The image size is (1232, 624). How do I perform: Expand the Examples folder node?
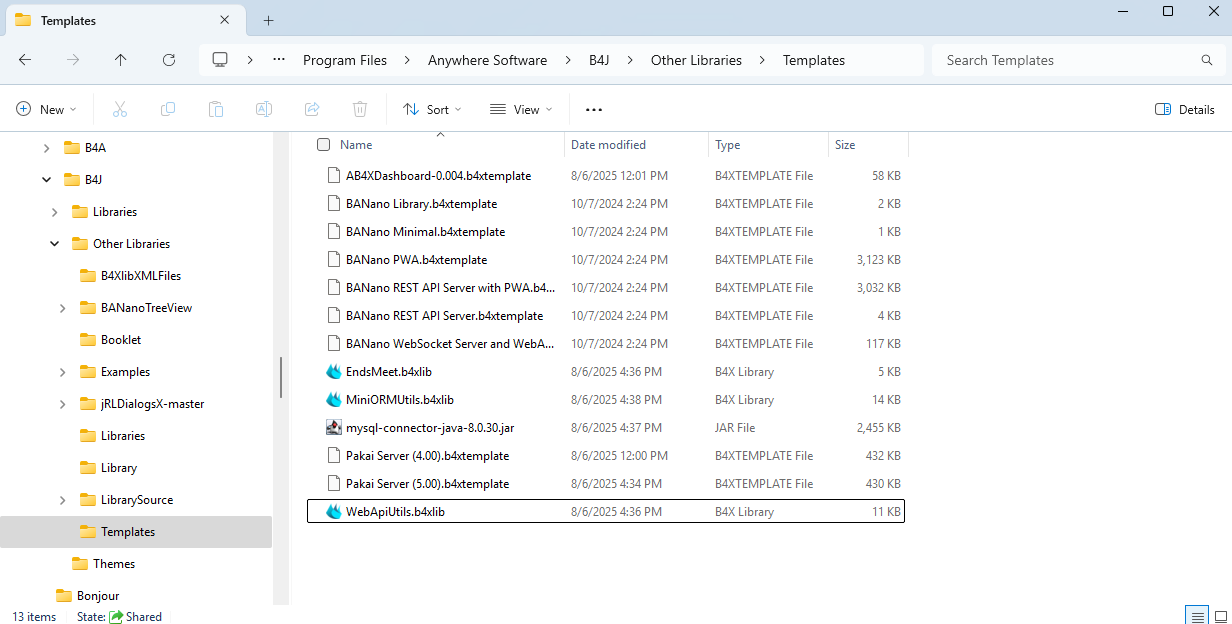click(x=62, y=372)
